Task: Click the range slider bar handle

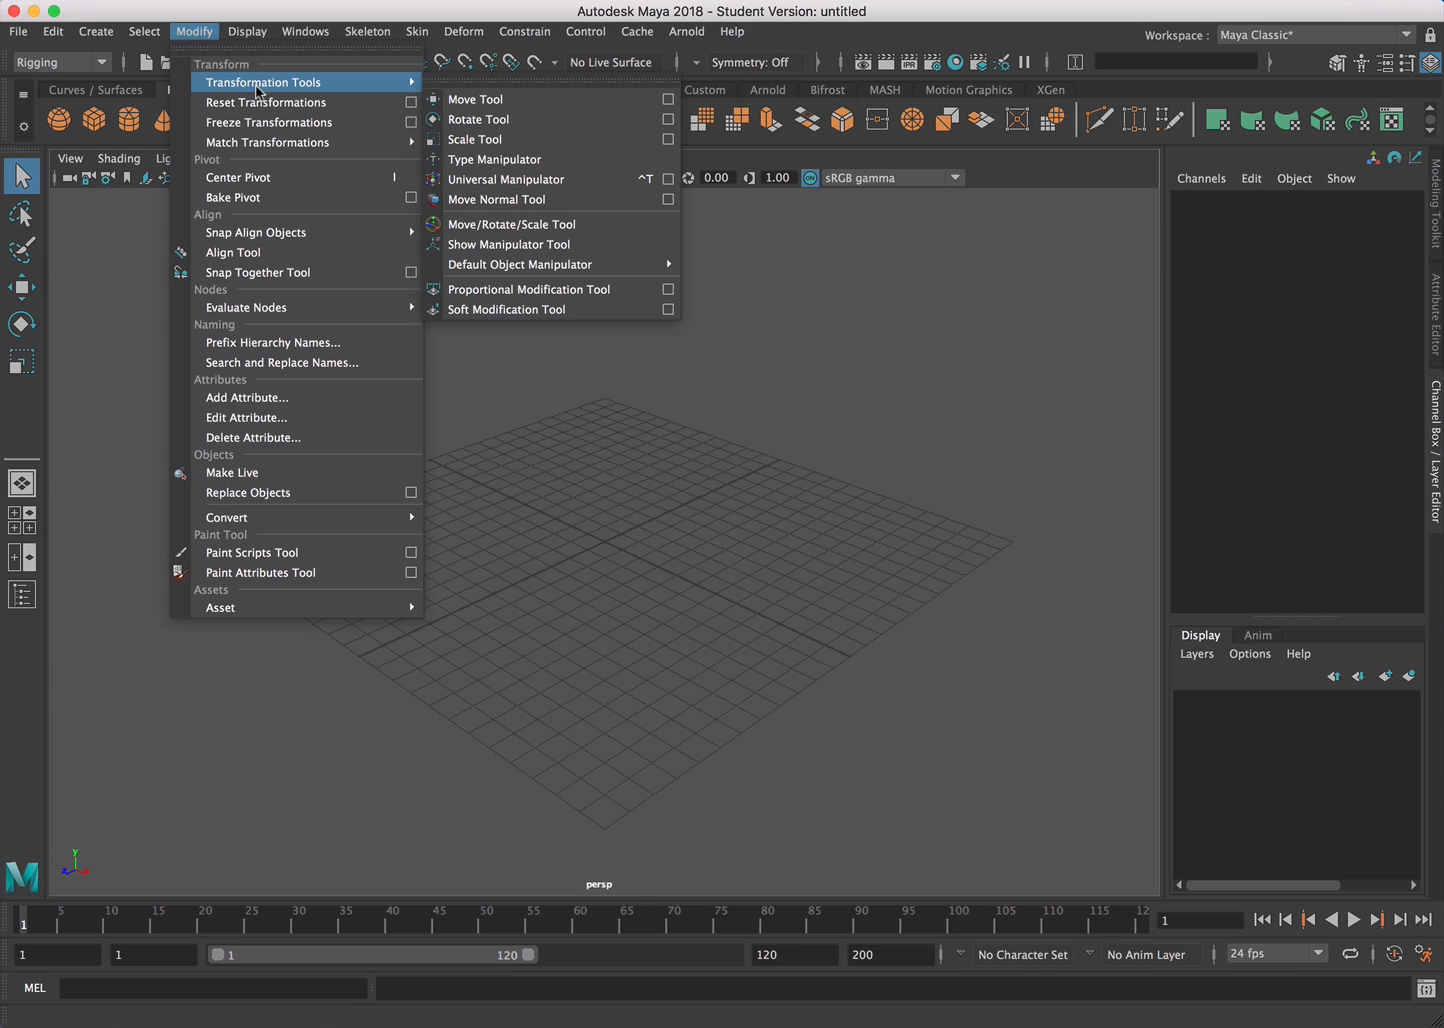Action: [372, 955]
